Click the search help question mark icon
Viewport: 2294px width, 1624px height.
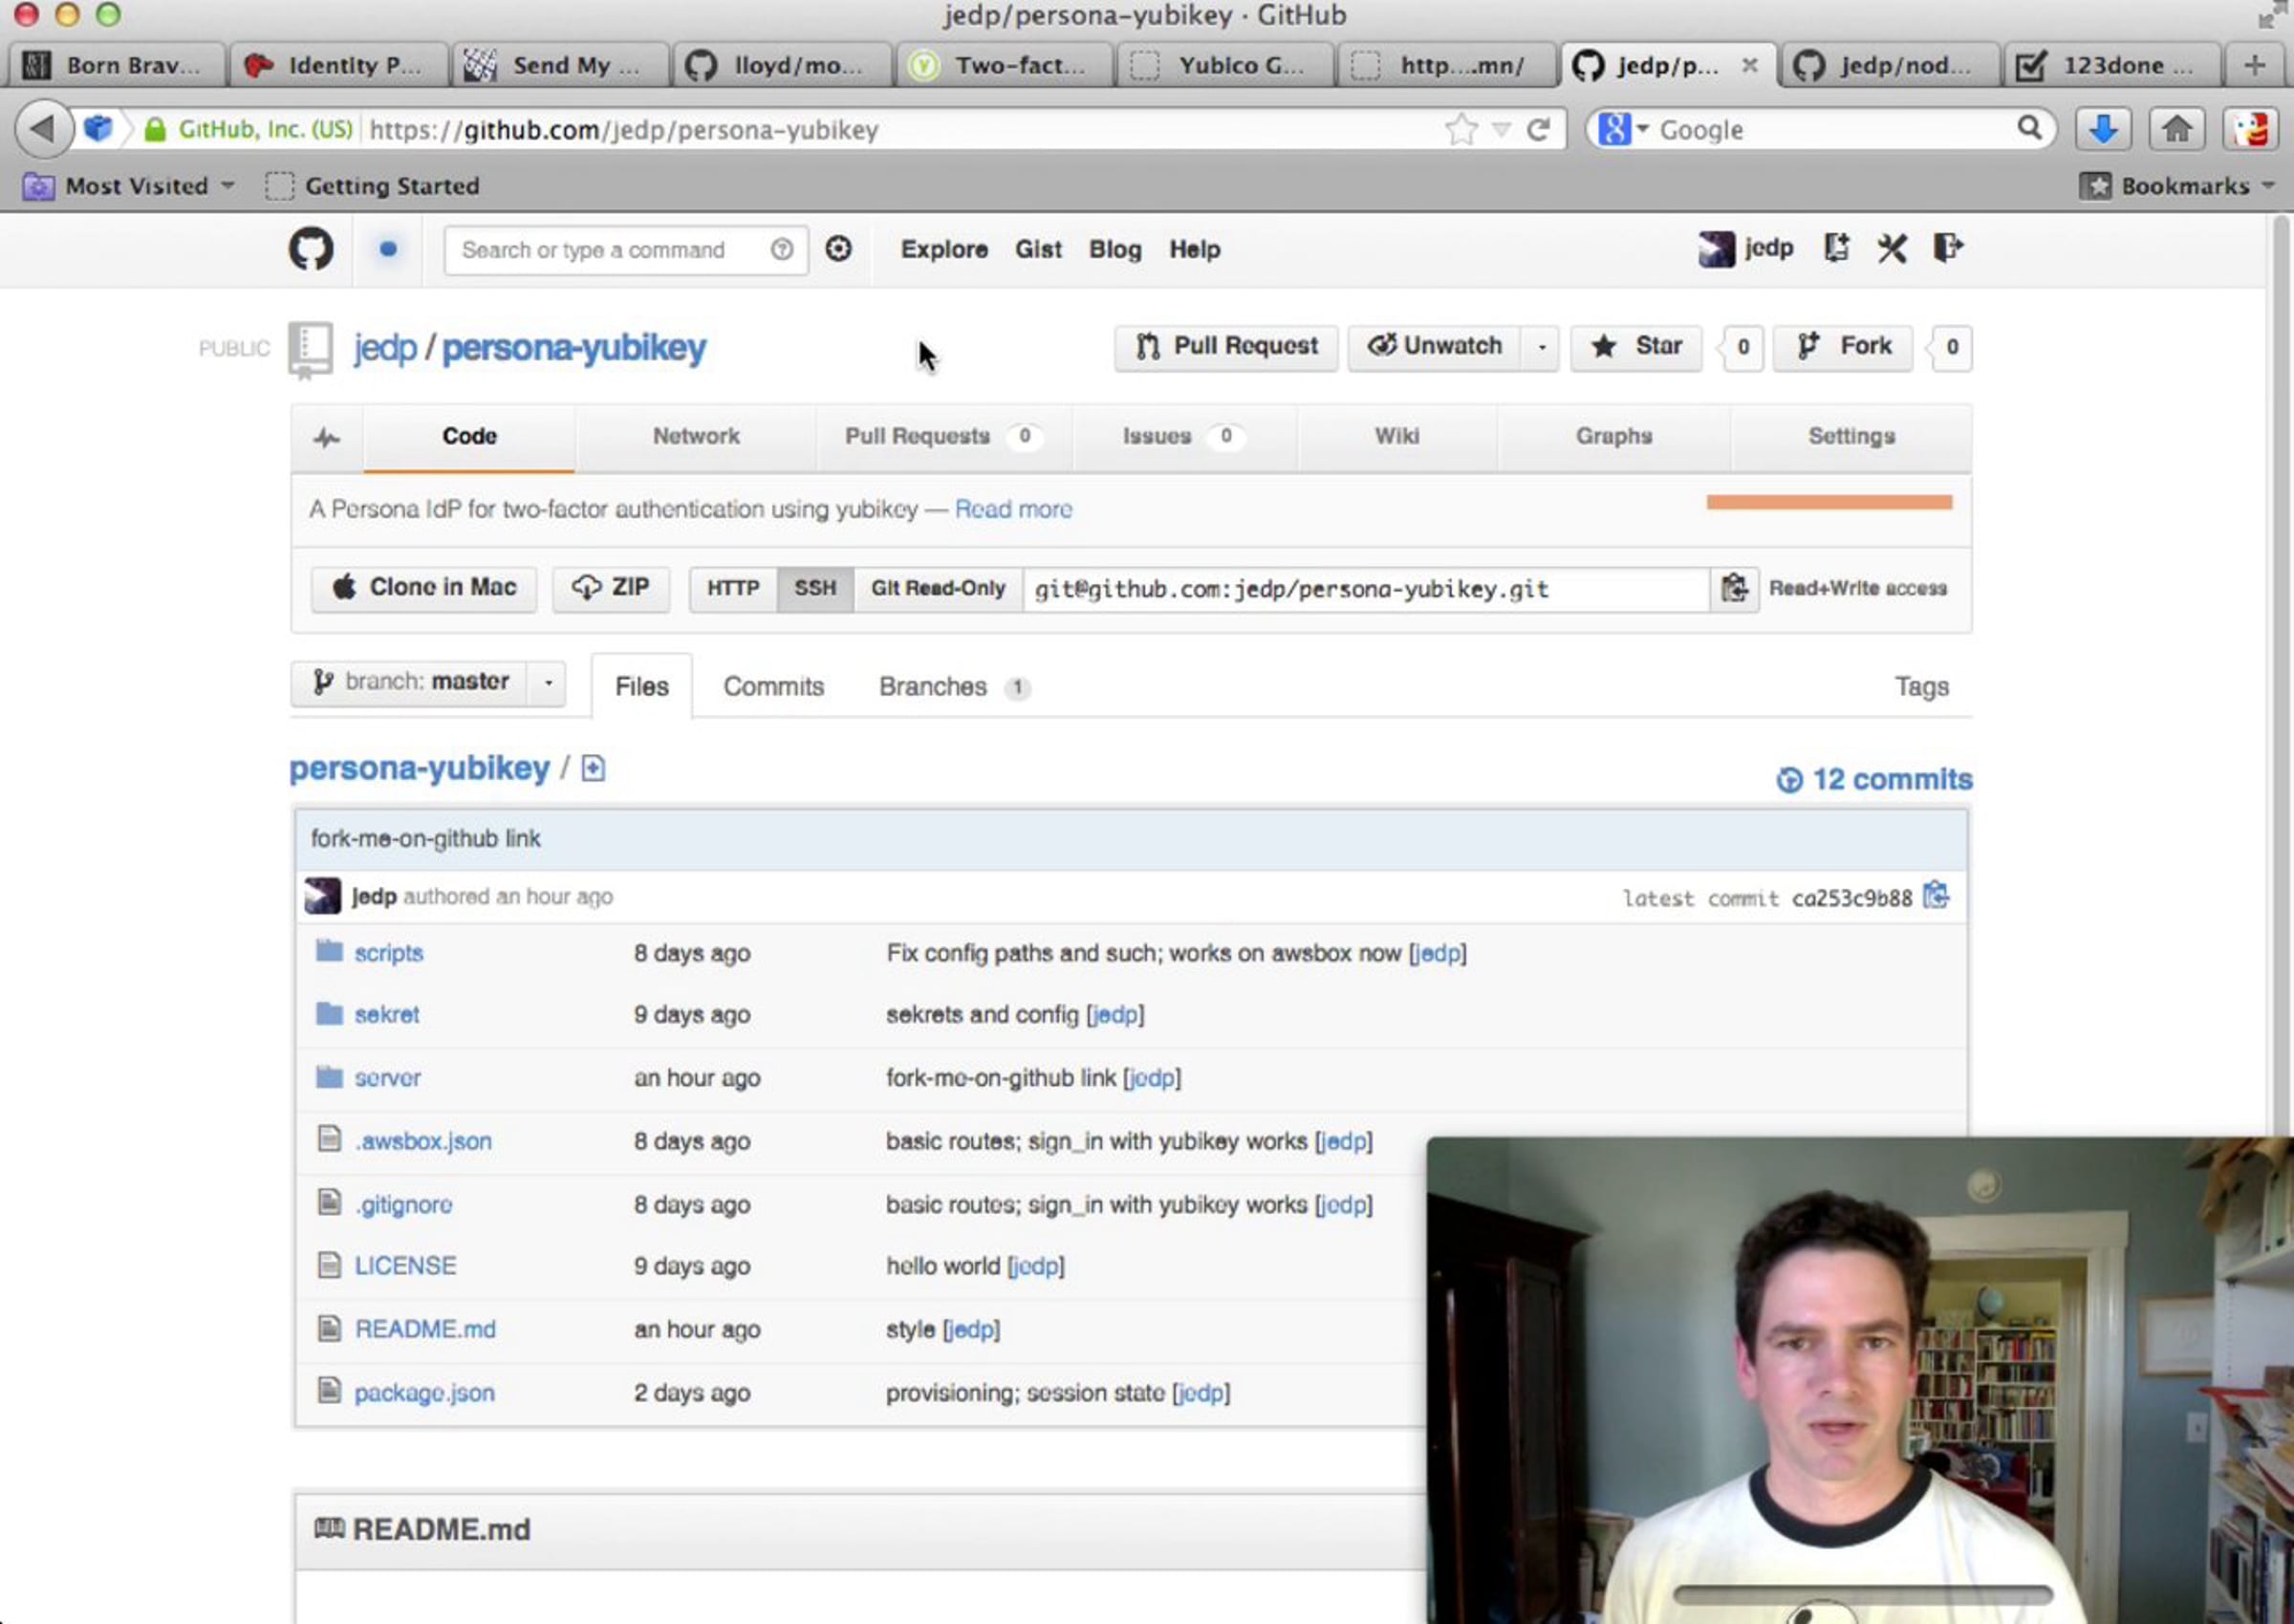(x=782, y=249)
